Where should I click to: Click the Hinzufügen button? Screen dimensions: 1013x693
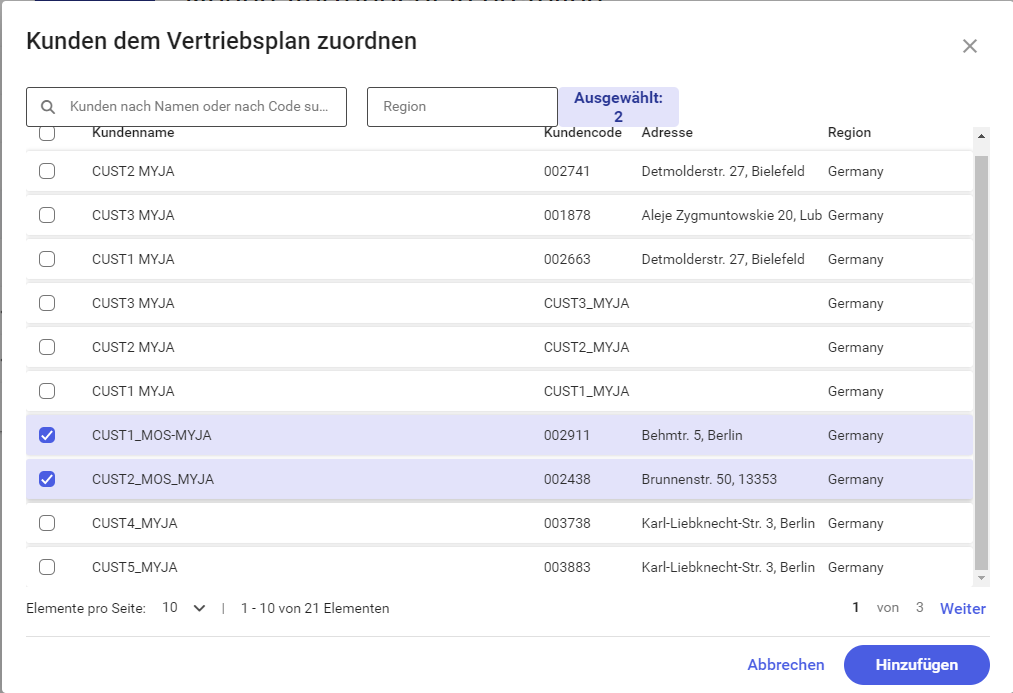[x=916, y=665]
